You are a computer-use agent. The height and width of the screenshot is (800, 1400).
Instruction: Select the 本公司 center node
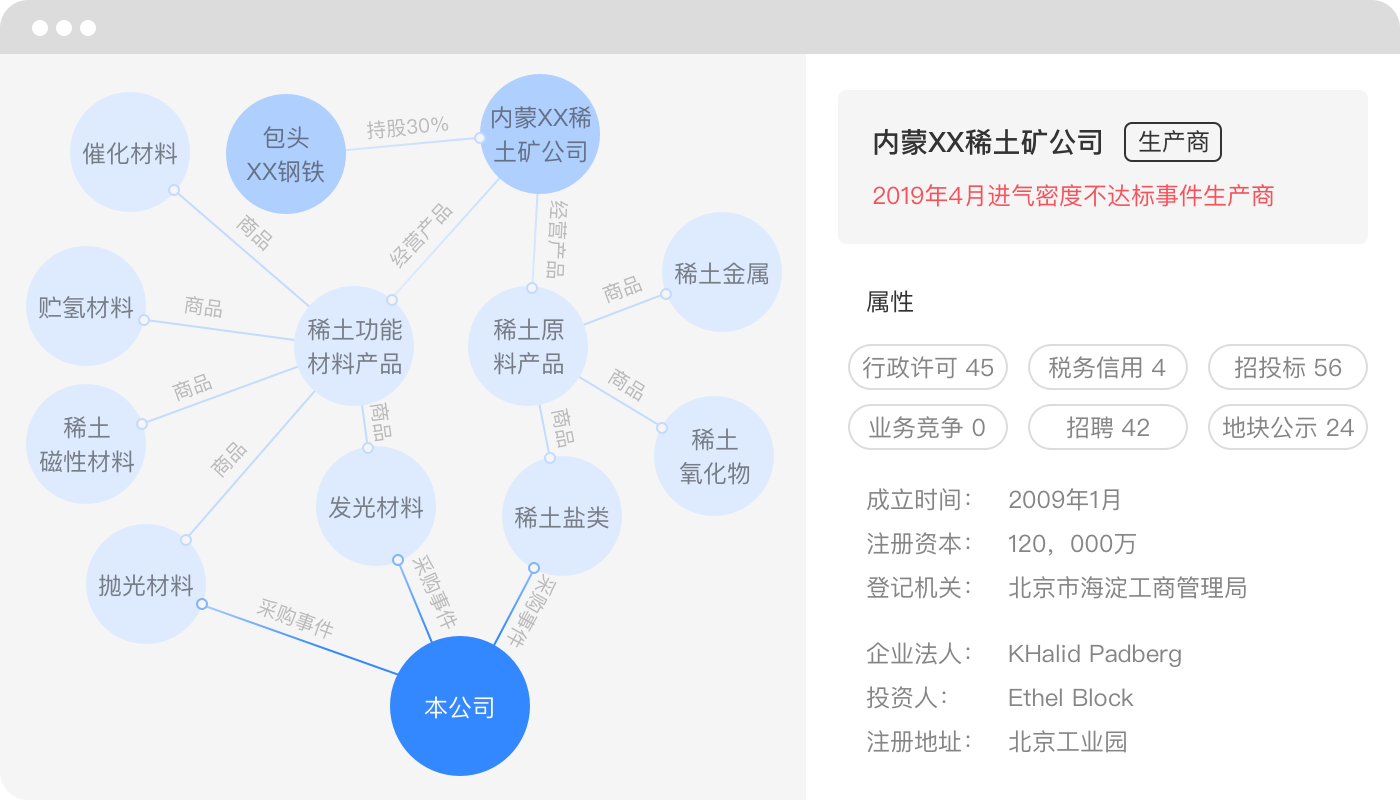coord(459,707)
